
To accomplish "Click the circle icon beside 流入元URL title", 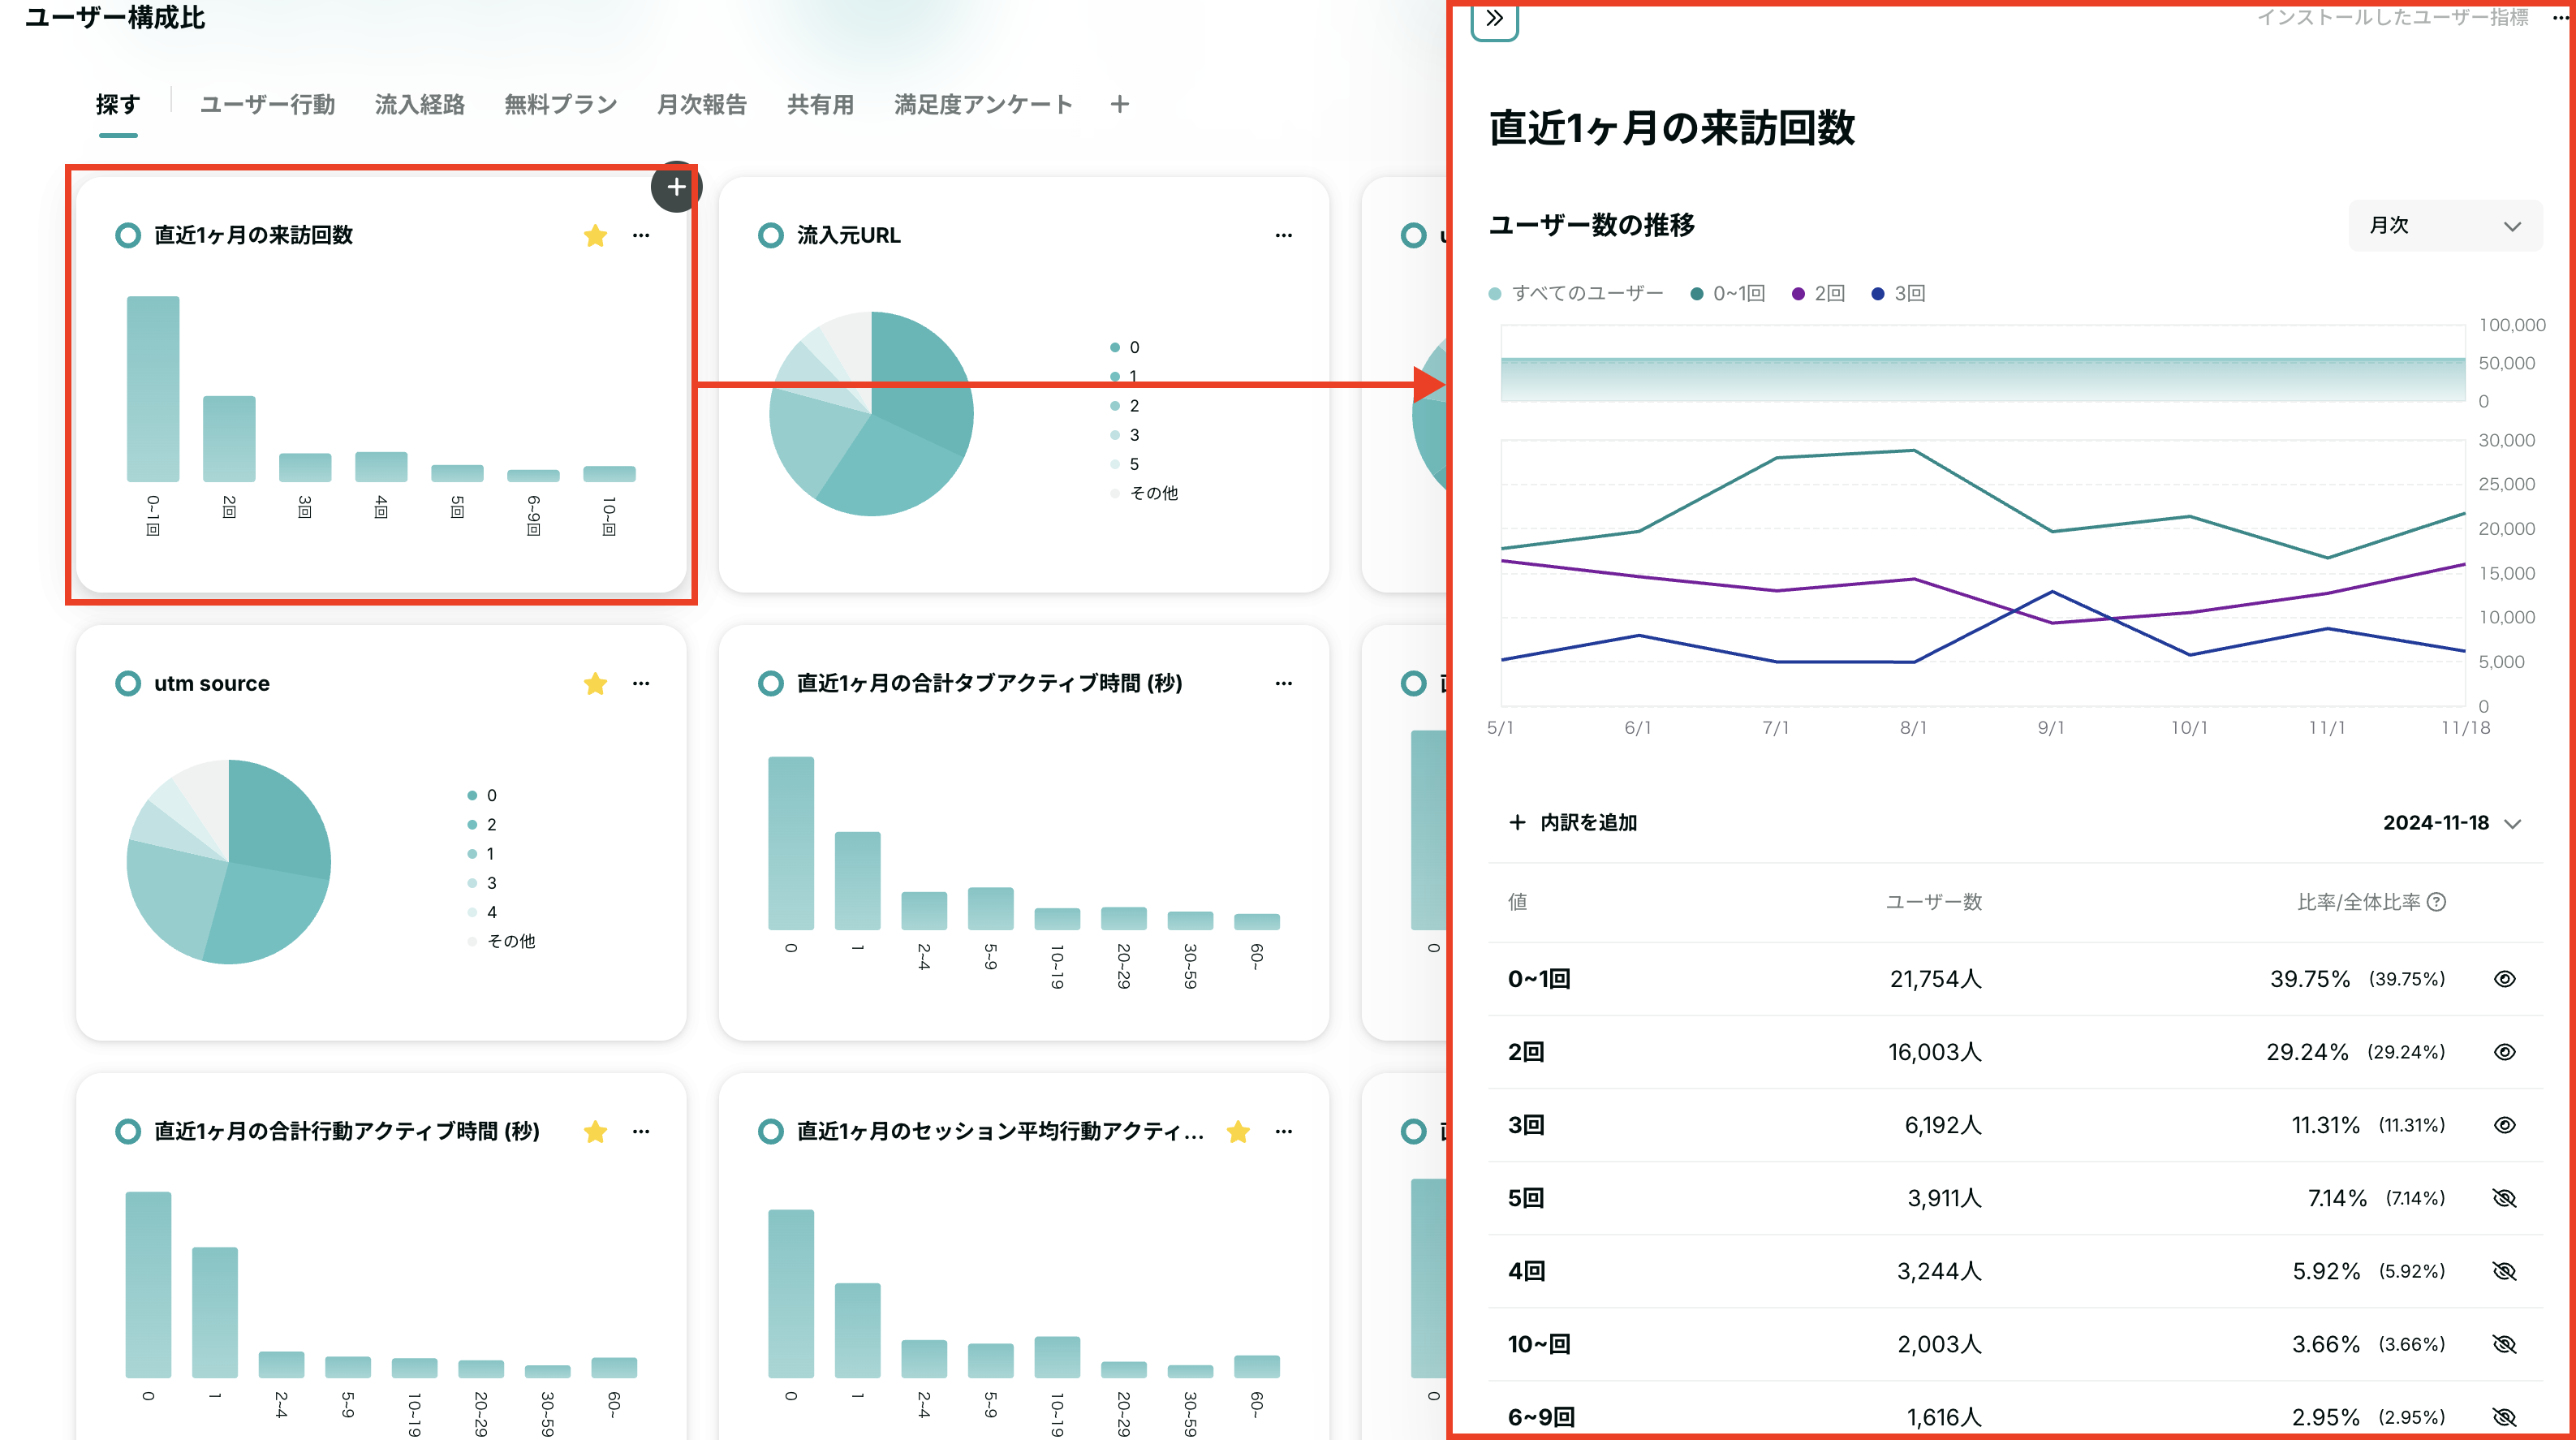I will tap(770, 235).
